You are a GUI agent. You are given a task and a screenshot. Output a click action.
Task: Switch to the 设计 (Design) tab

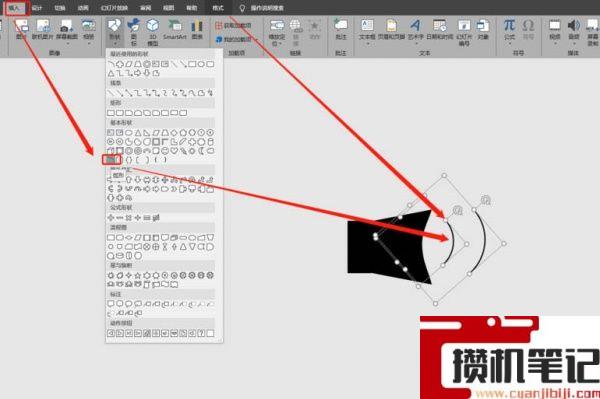click(37, 8)
